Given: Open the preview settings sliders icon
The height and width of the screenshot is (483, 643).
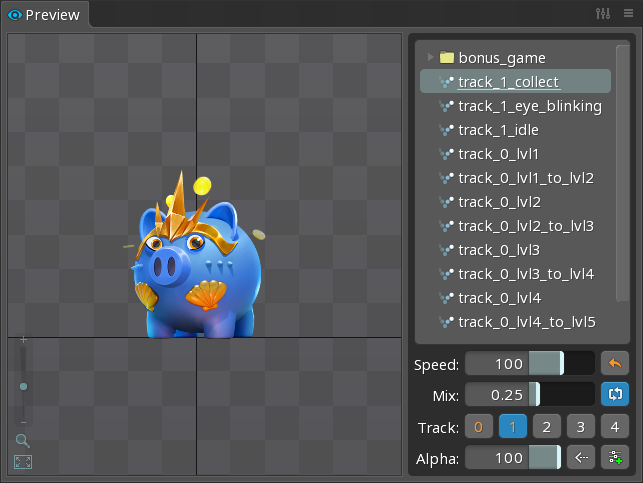Looking at the screenshot, I should [x=602, y=14].
